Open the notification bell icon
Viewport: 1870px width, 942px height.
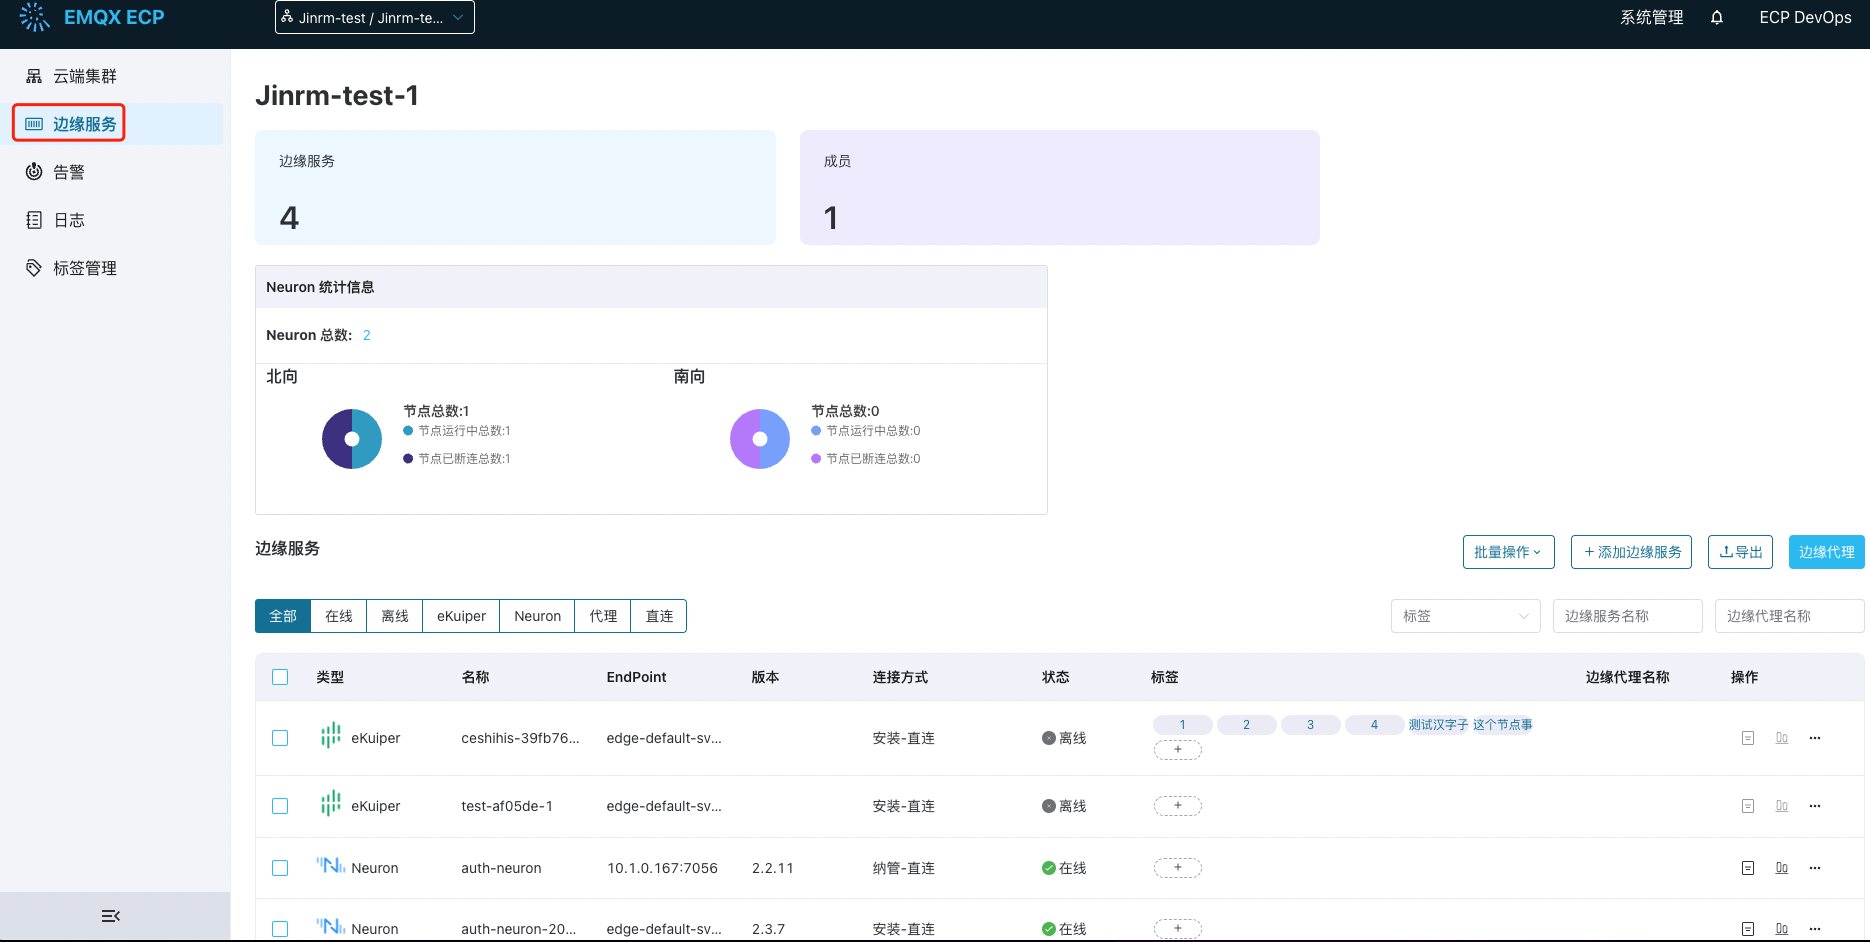[1717, 17]
